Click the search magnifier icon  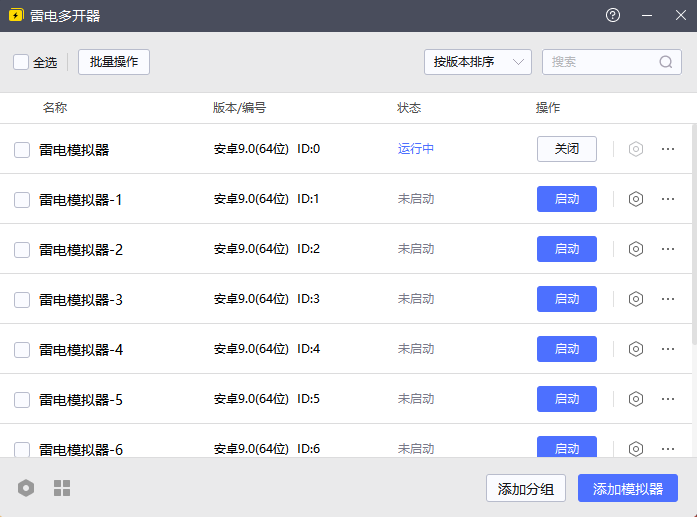tap(666, 62)
